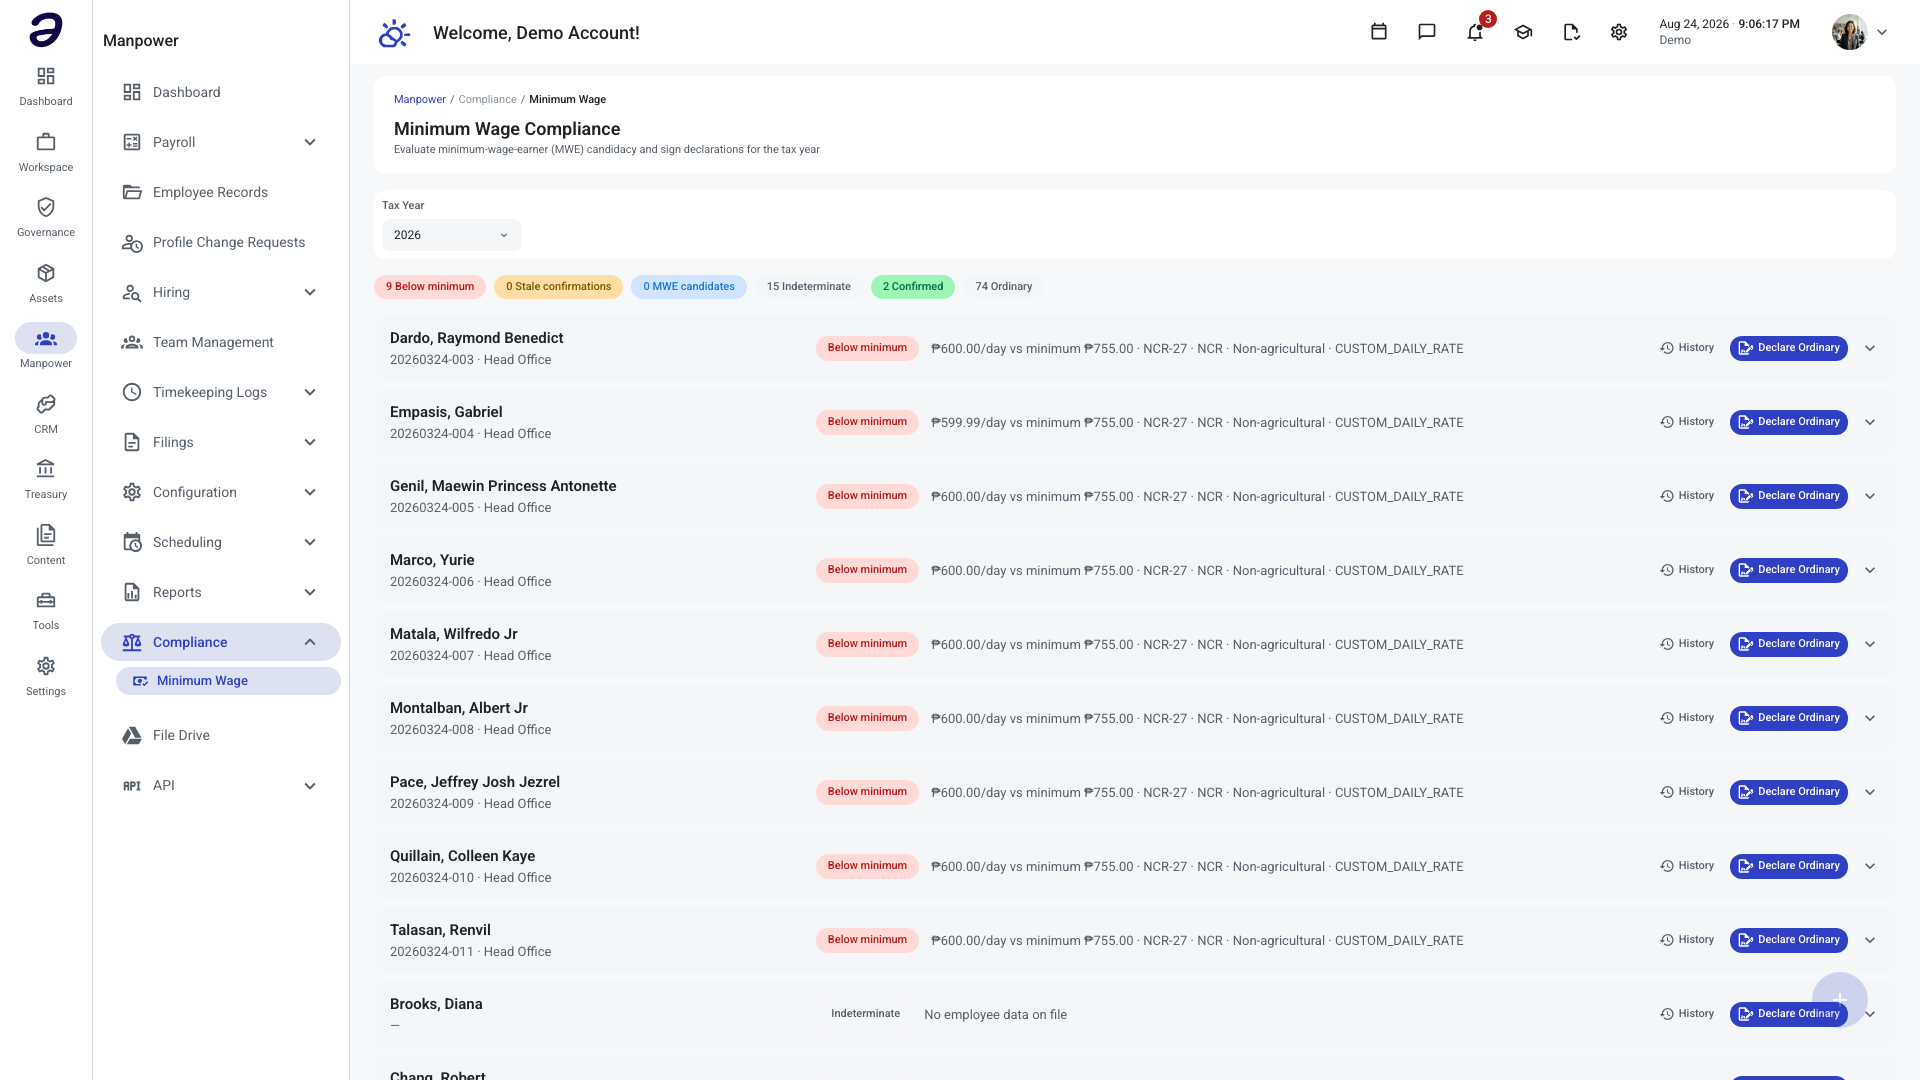This screenshot has height=1080, width=1920.
Task: Open the calendar icon in the header
Action: 1378,32
